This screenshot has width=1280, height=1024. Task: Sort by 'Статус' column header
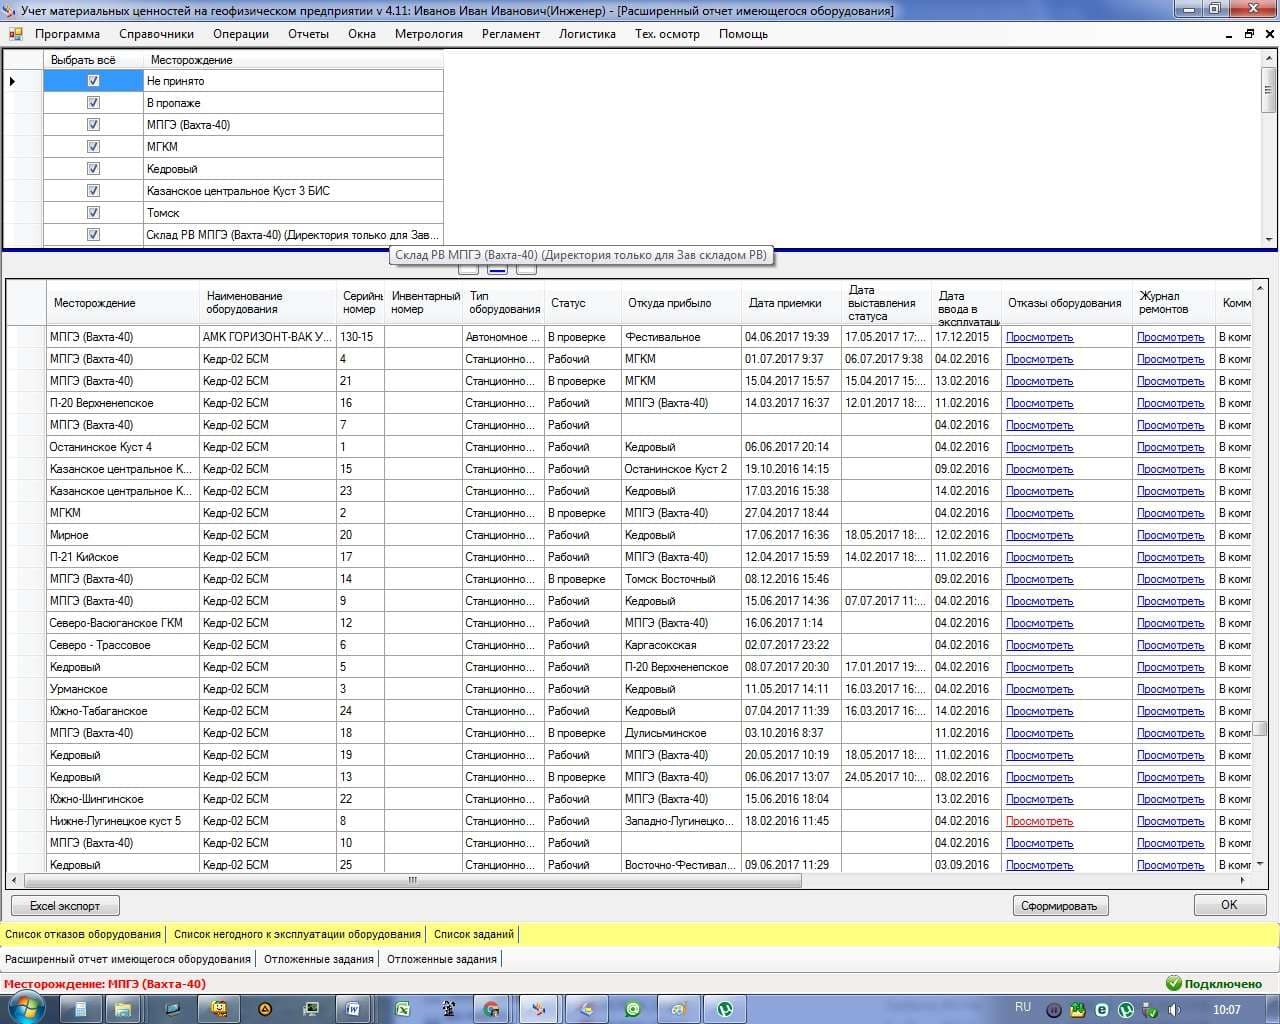coord(581,303)
